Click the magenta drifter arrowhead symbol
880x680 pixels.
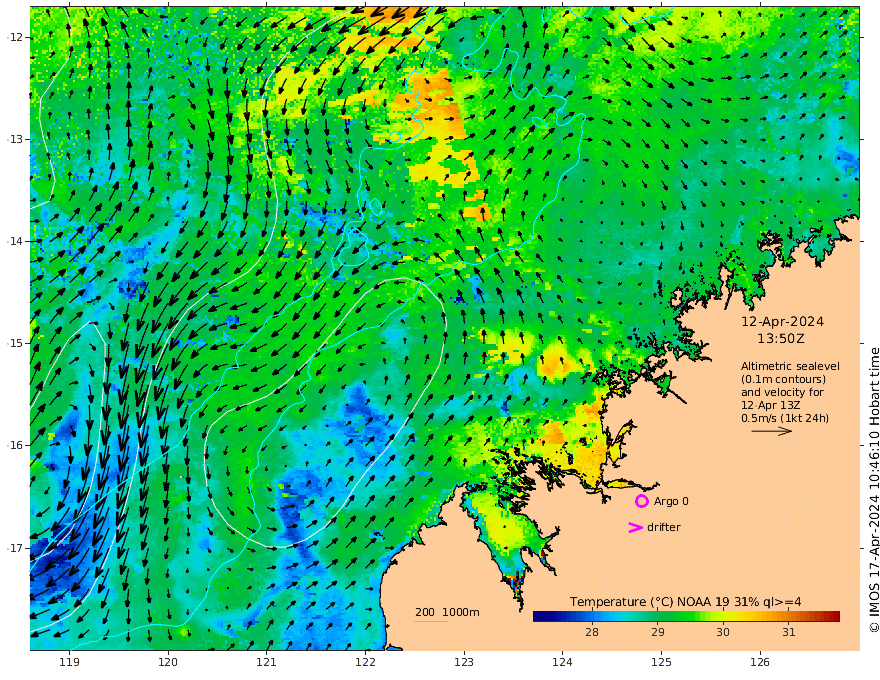point(635,527)
